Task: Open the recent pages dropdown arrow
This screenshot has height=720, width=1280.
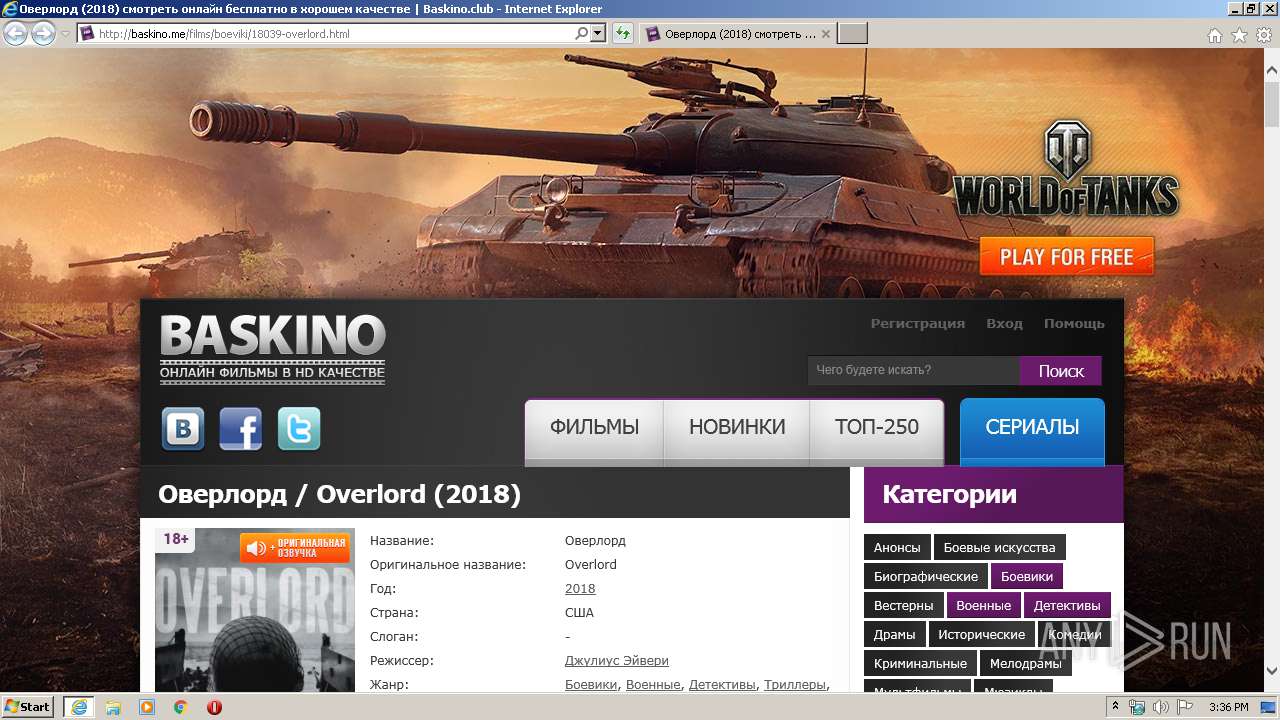Action: 65,34
